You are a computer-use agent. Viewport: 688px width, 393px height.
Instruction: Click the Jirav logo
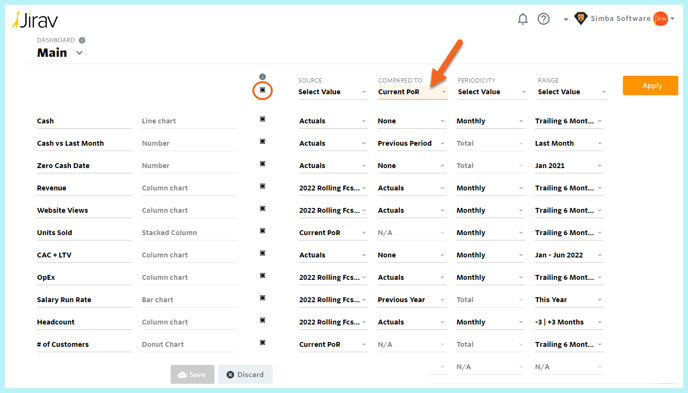pos(35,20)
